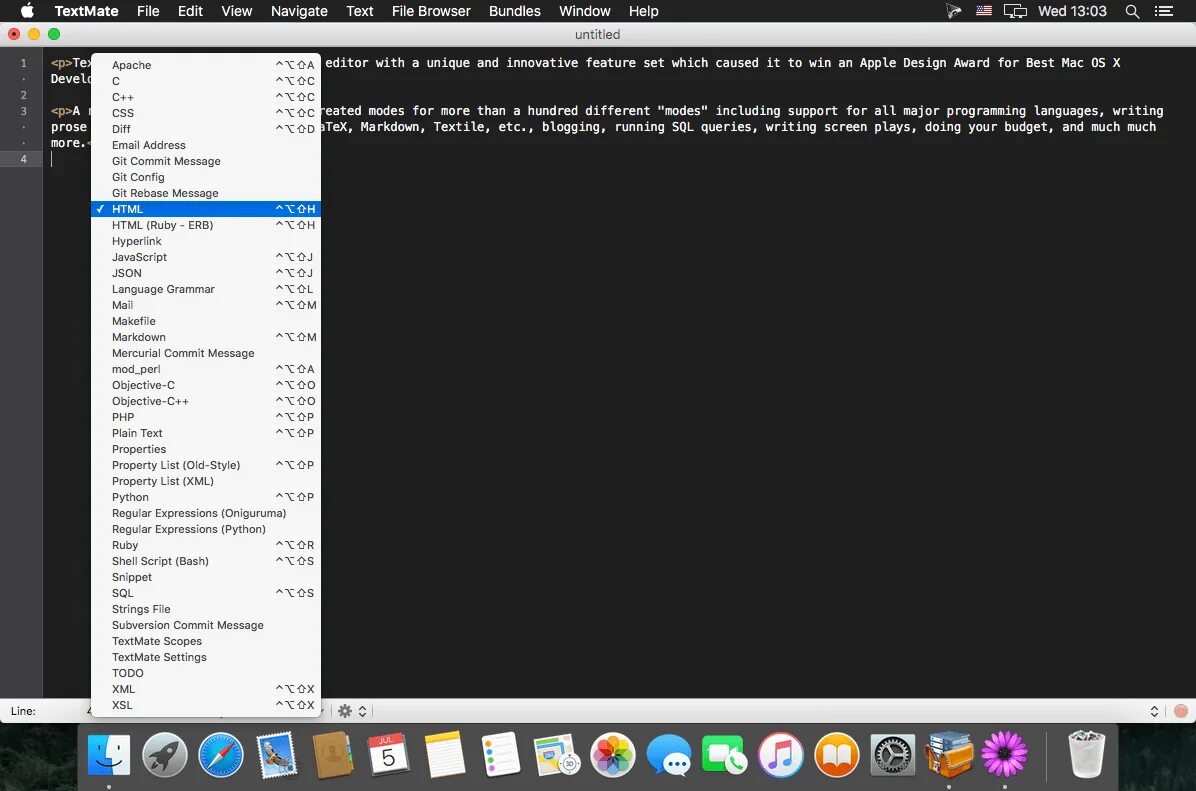Open the bundle actions gear menu
This screenshot has width=1196, height=791.
click(351, 711)
